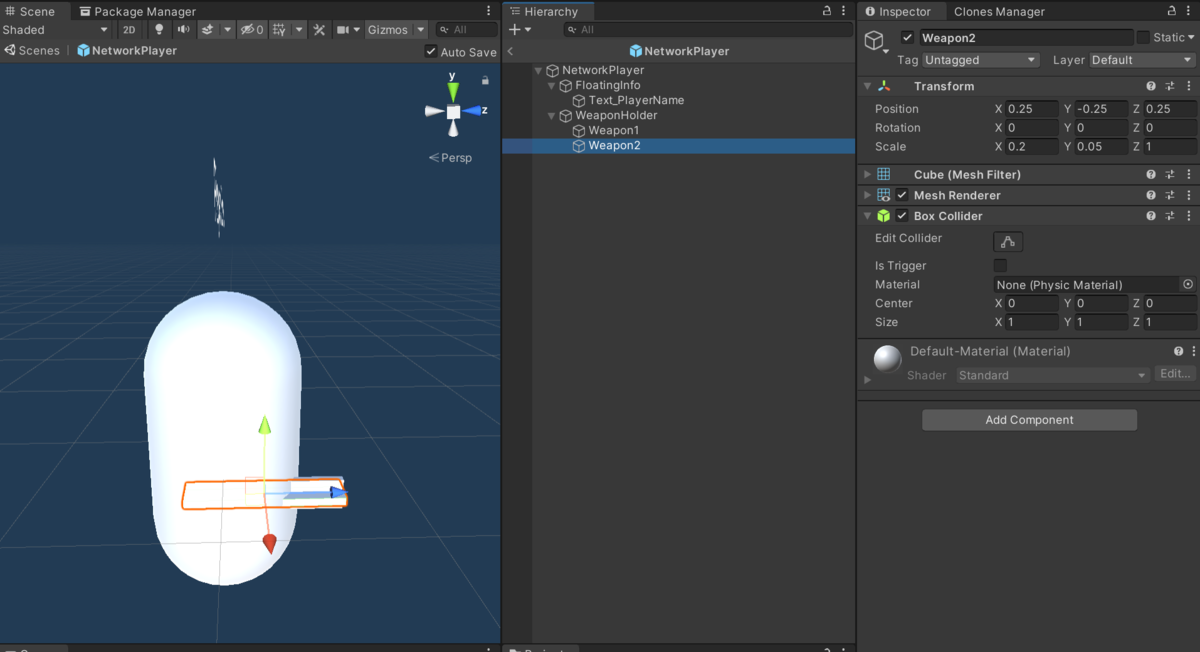Toggle scene audio speaker icon

point(183,30)
